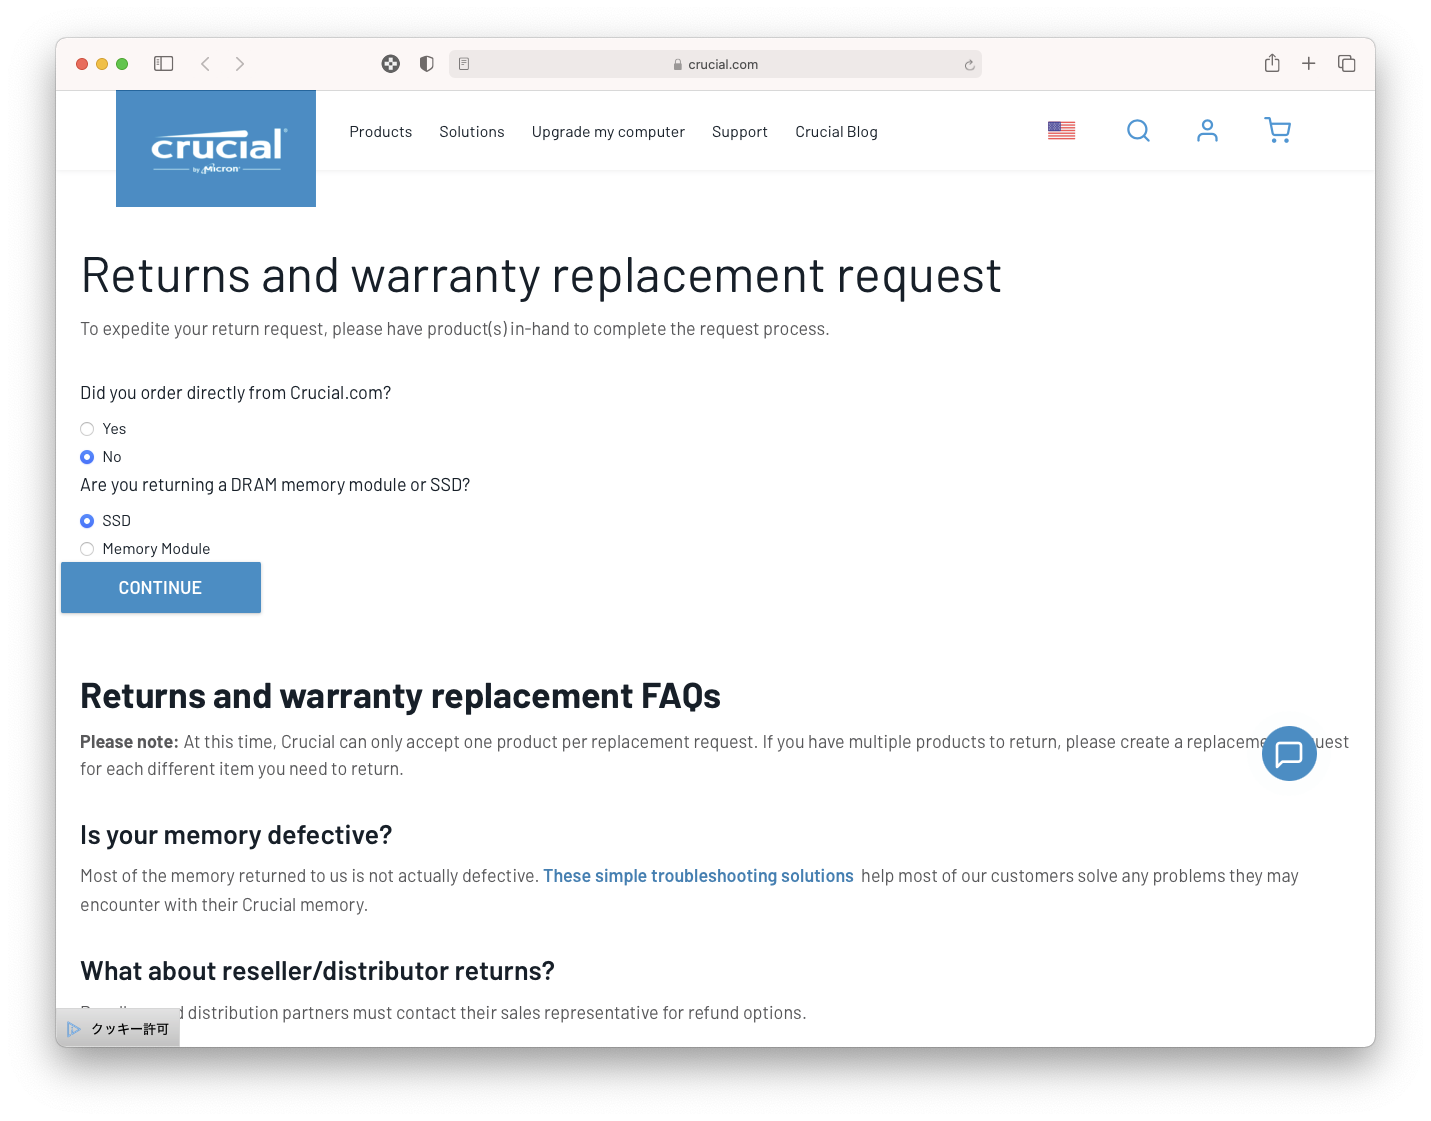Reload the page in address bar
1431x1121 pixels.
tap(969, 65)
